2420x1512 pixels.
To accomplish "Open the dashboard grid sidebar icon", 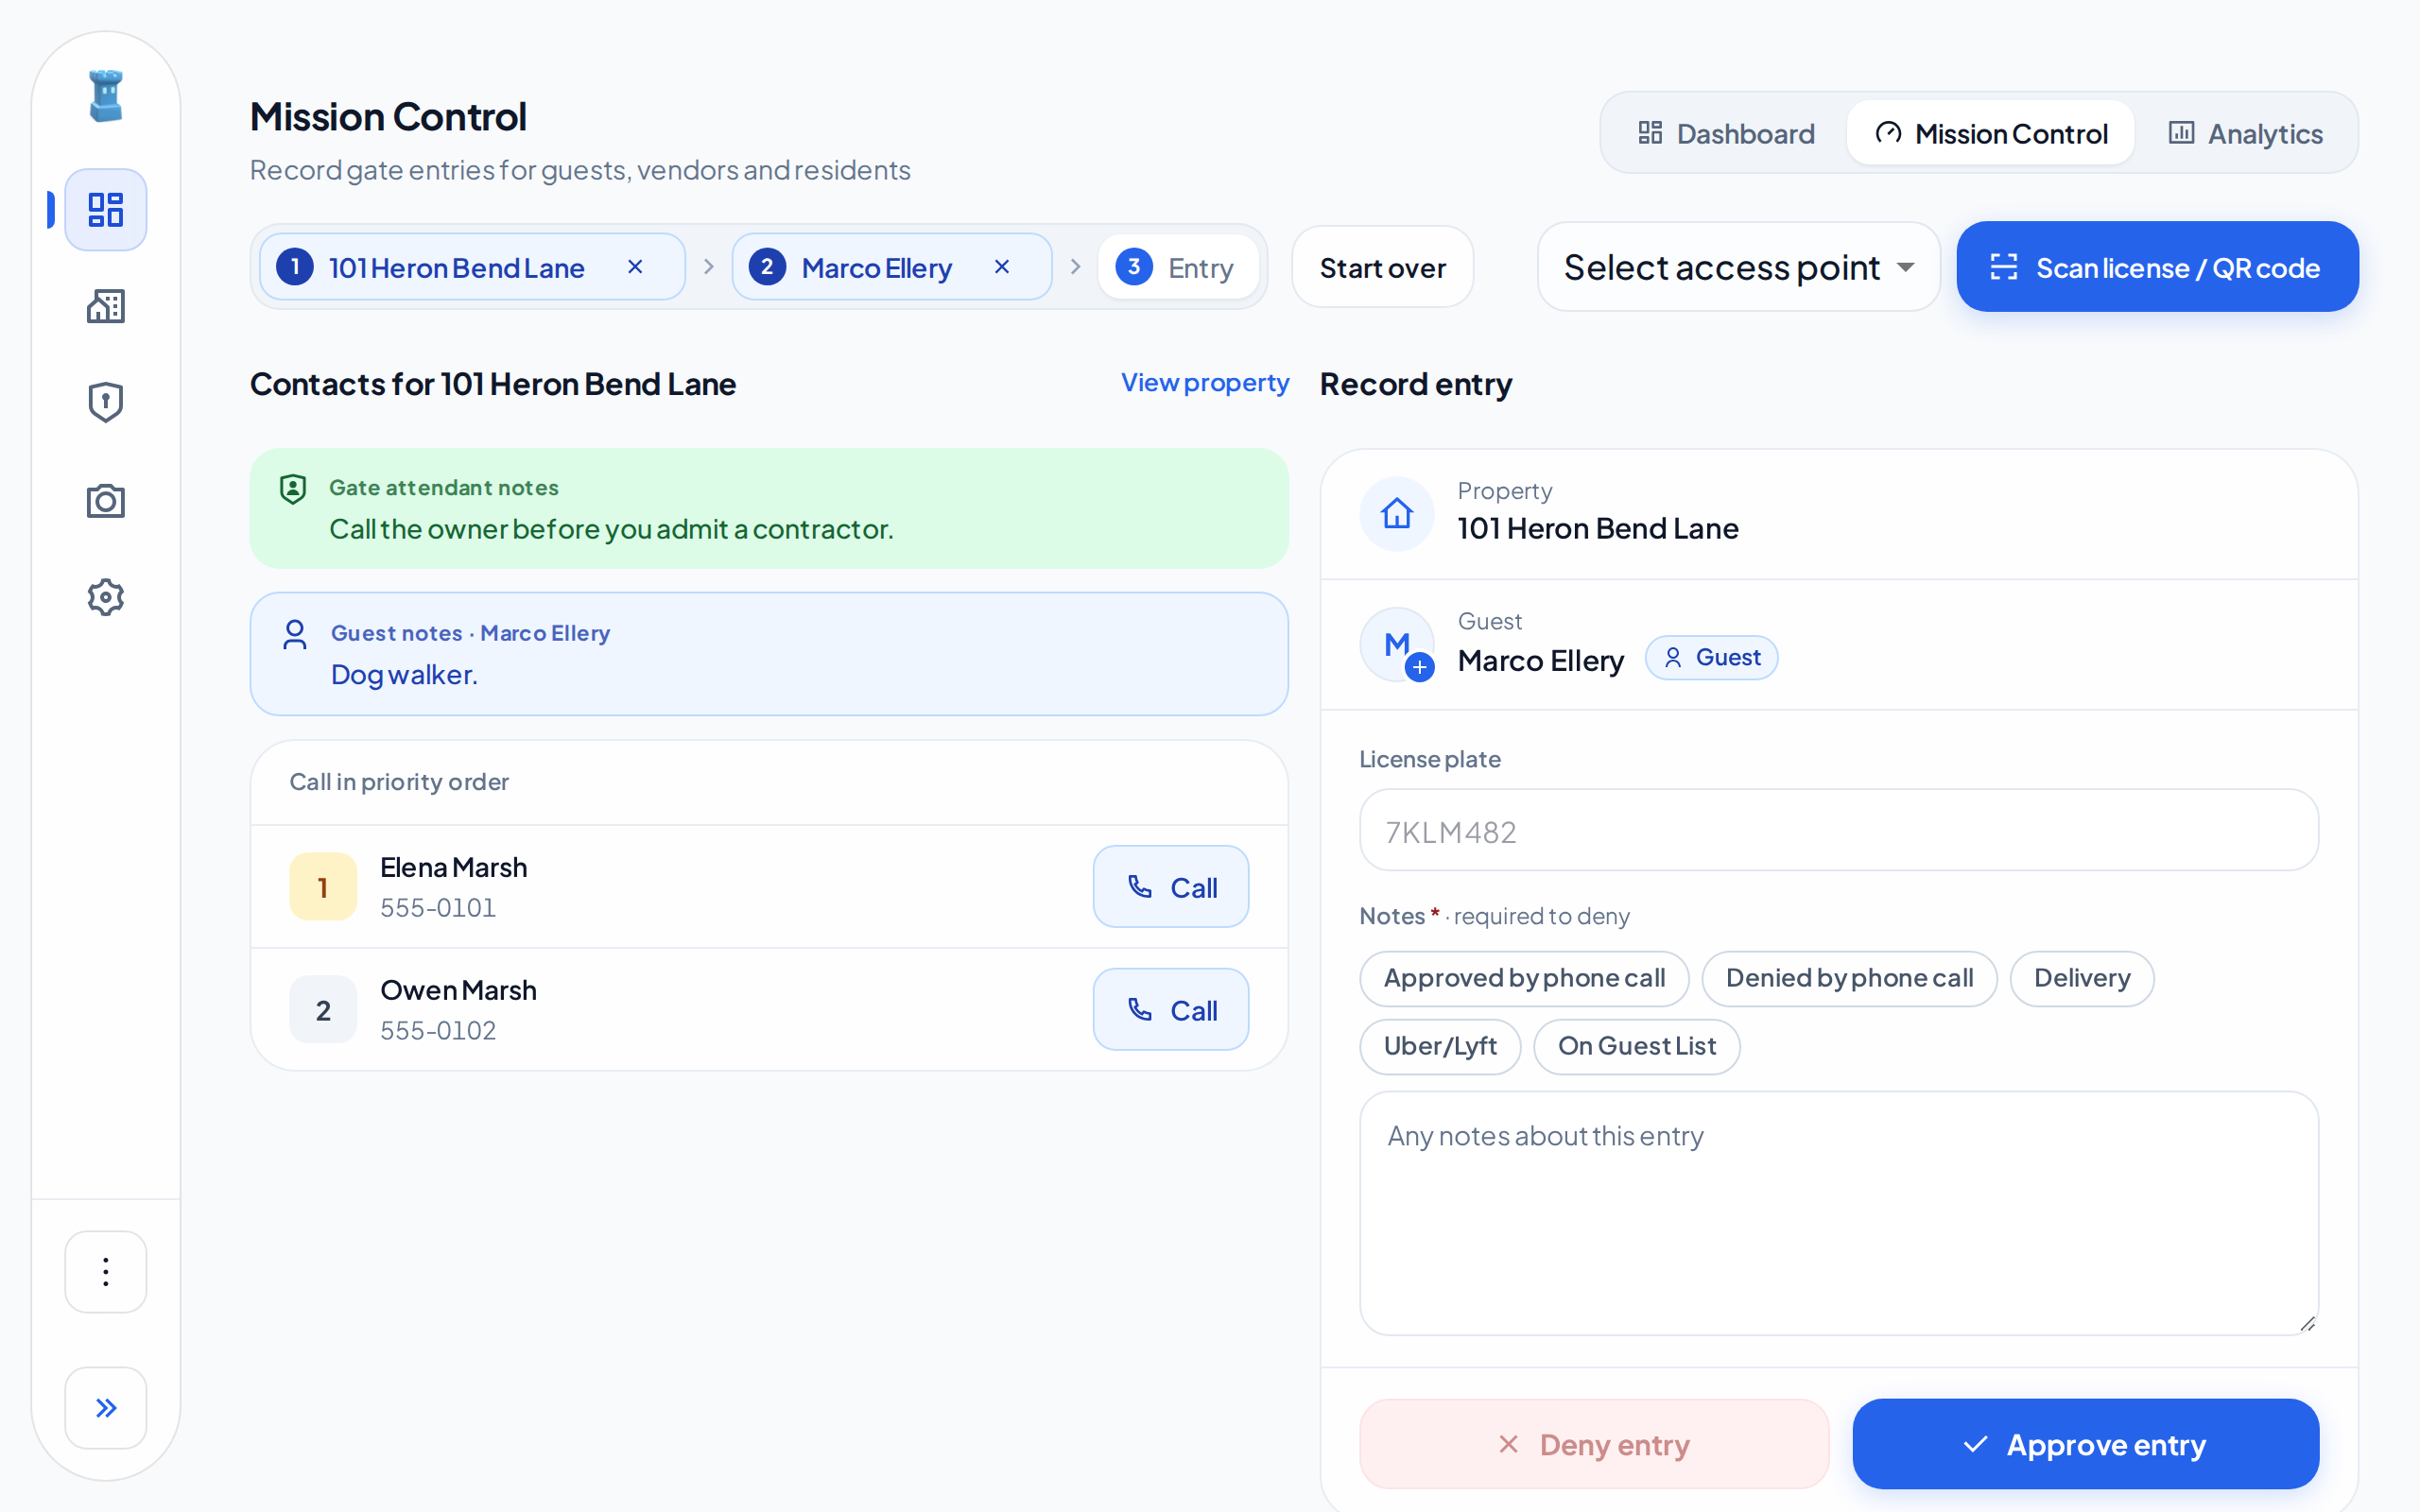I will (106, 210).
